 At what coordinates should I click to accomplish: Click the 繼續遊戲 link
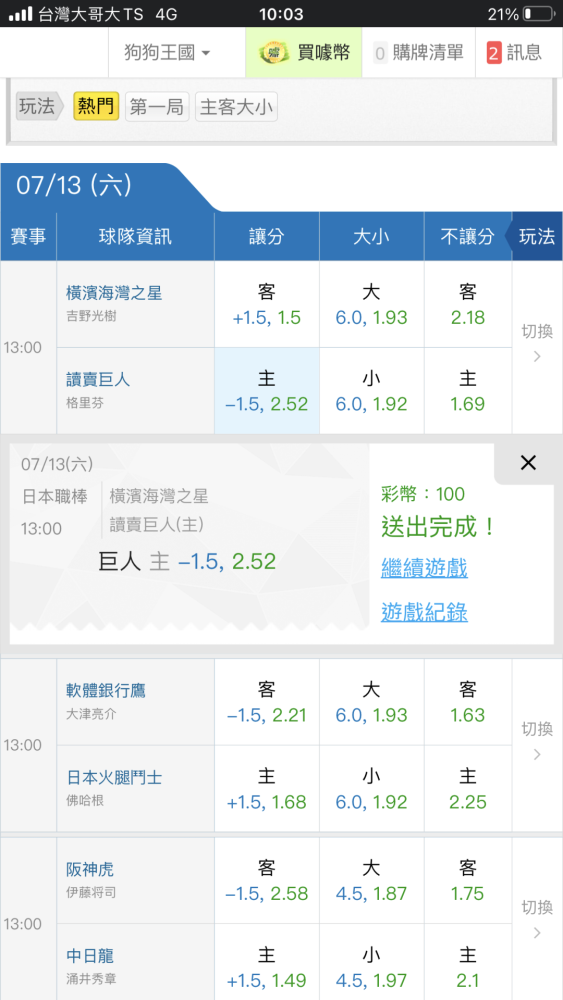pos(424,567)
